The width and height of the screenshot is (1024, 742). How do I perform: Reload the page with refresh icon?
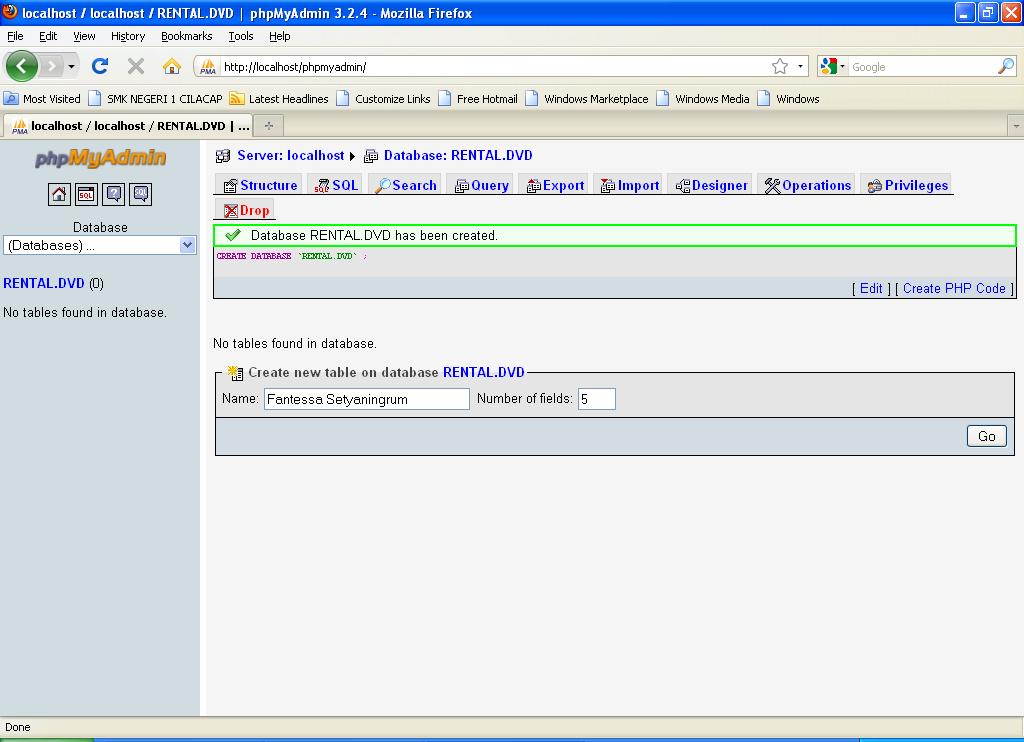click(x=100, y=66)
